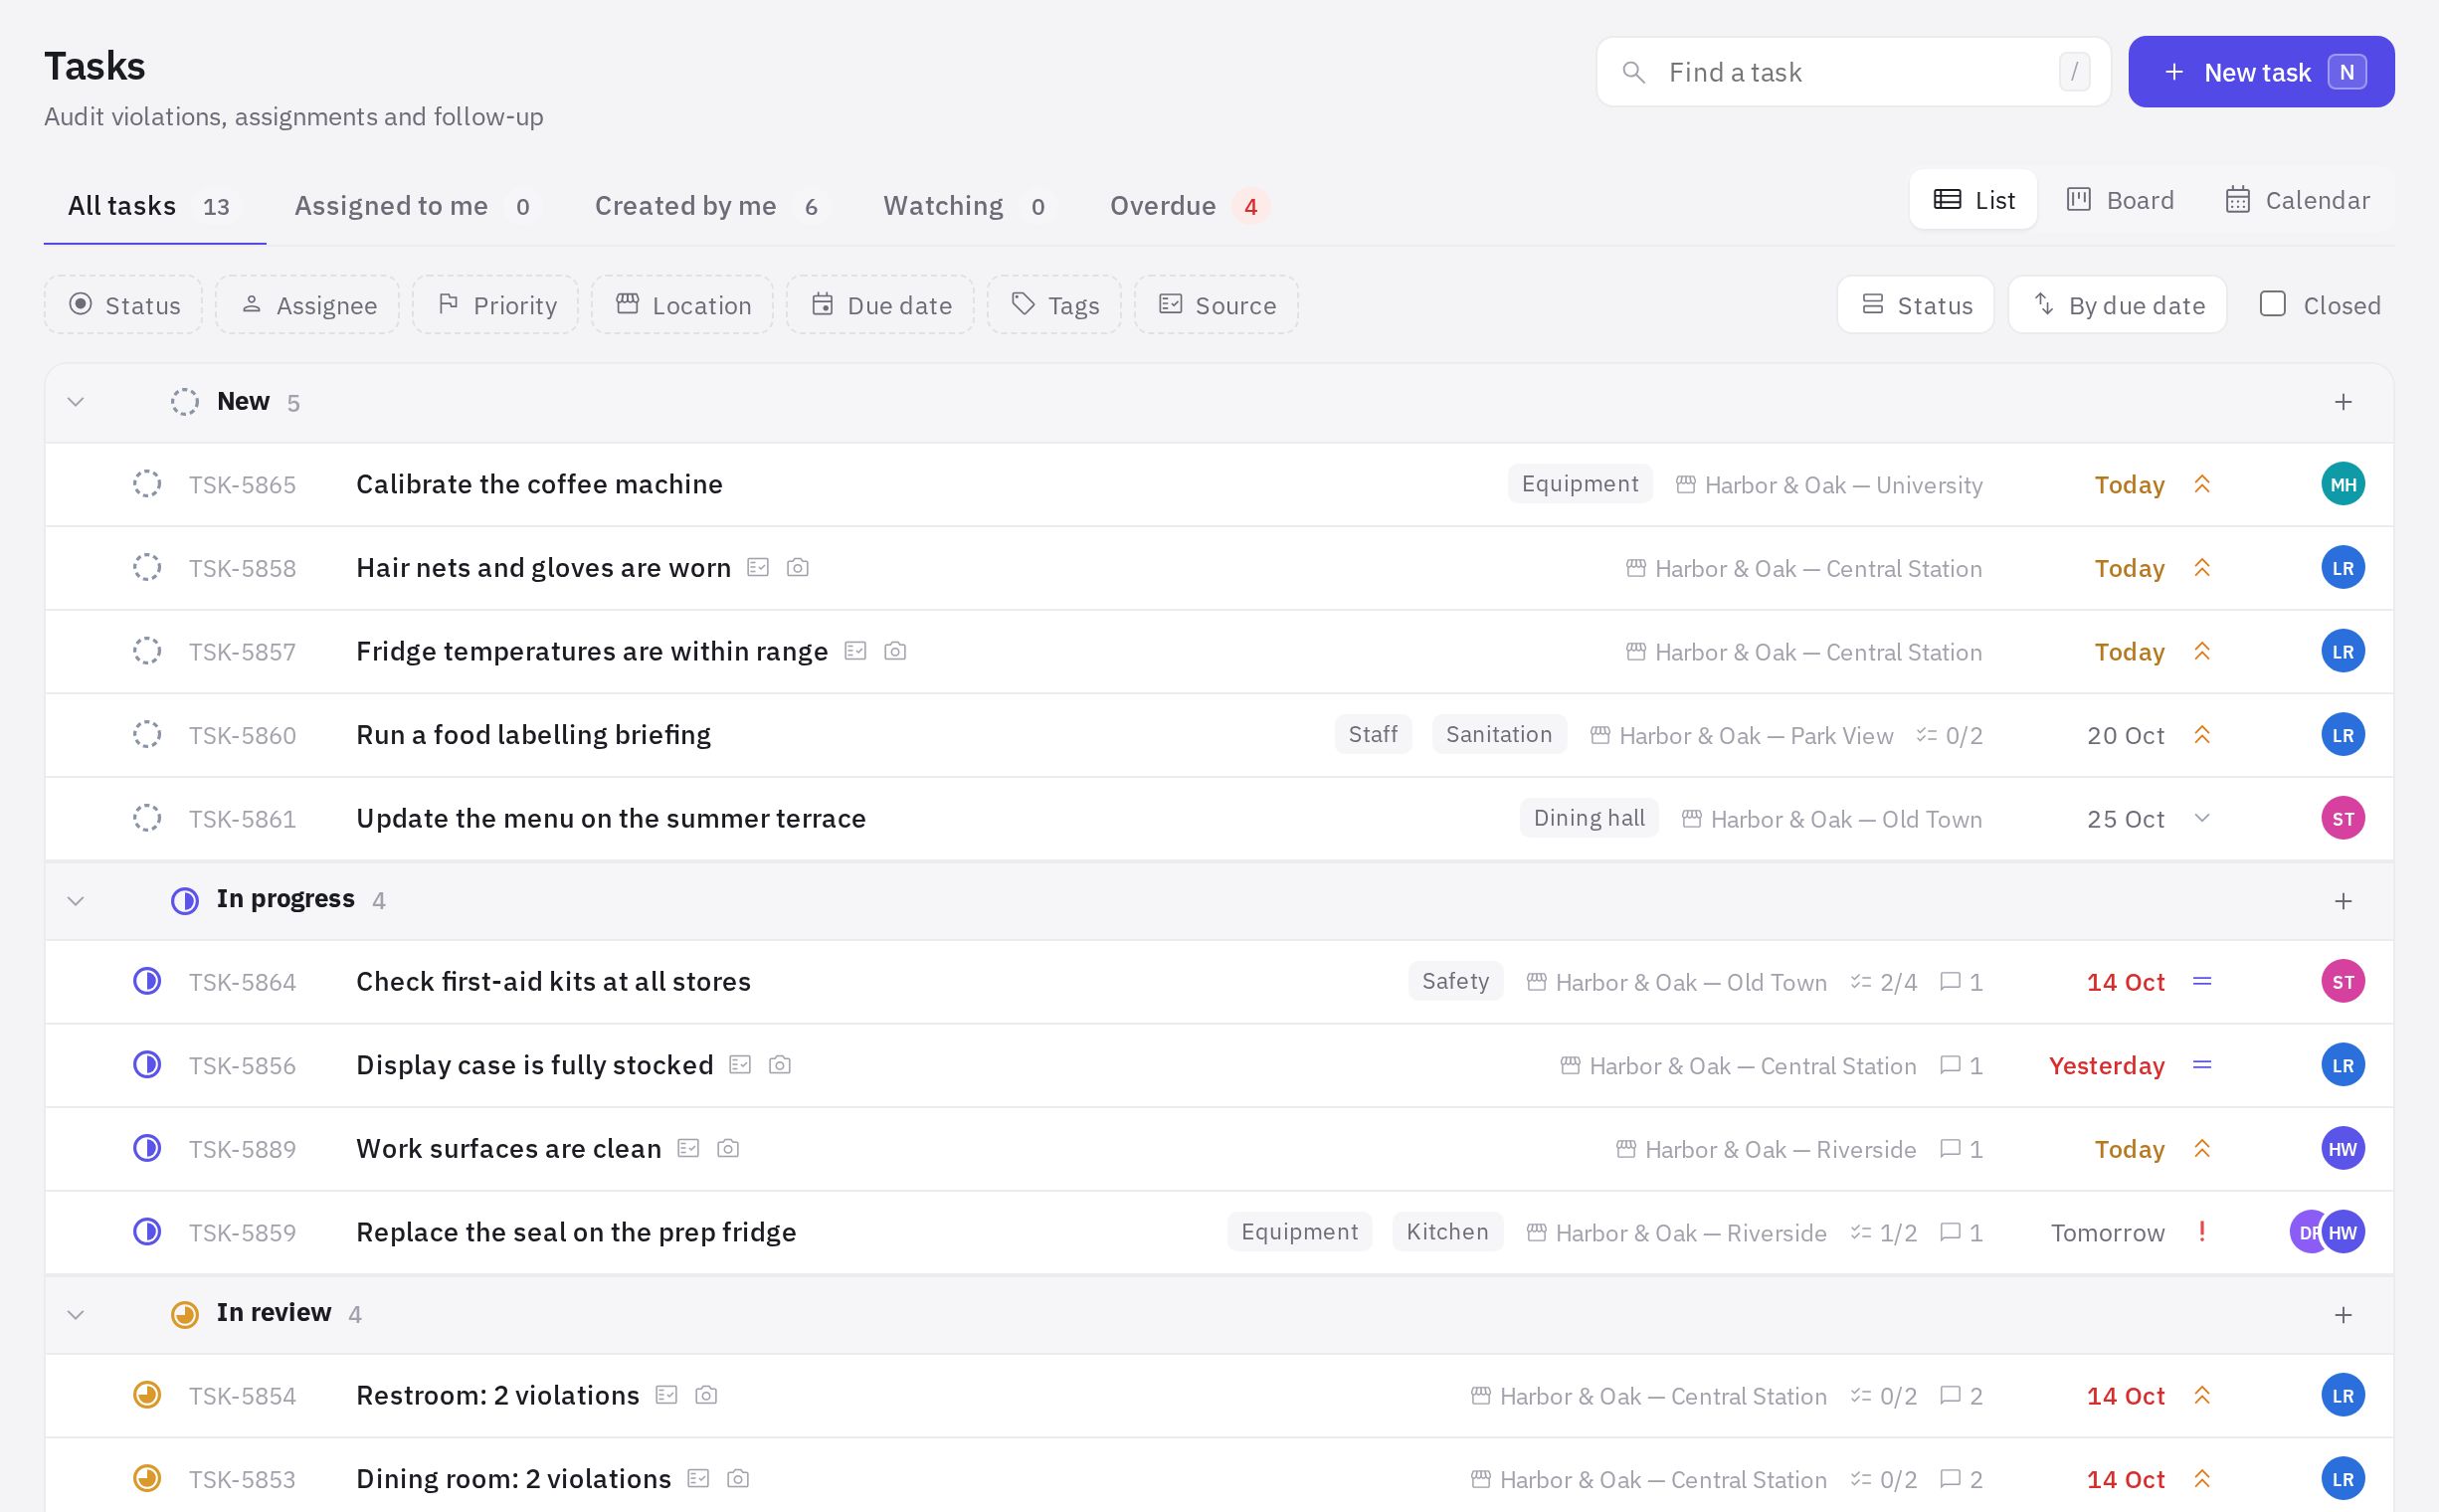Switch to Calendar view
The image size is (2439, 1512).
(x=2297, y=200)
